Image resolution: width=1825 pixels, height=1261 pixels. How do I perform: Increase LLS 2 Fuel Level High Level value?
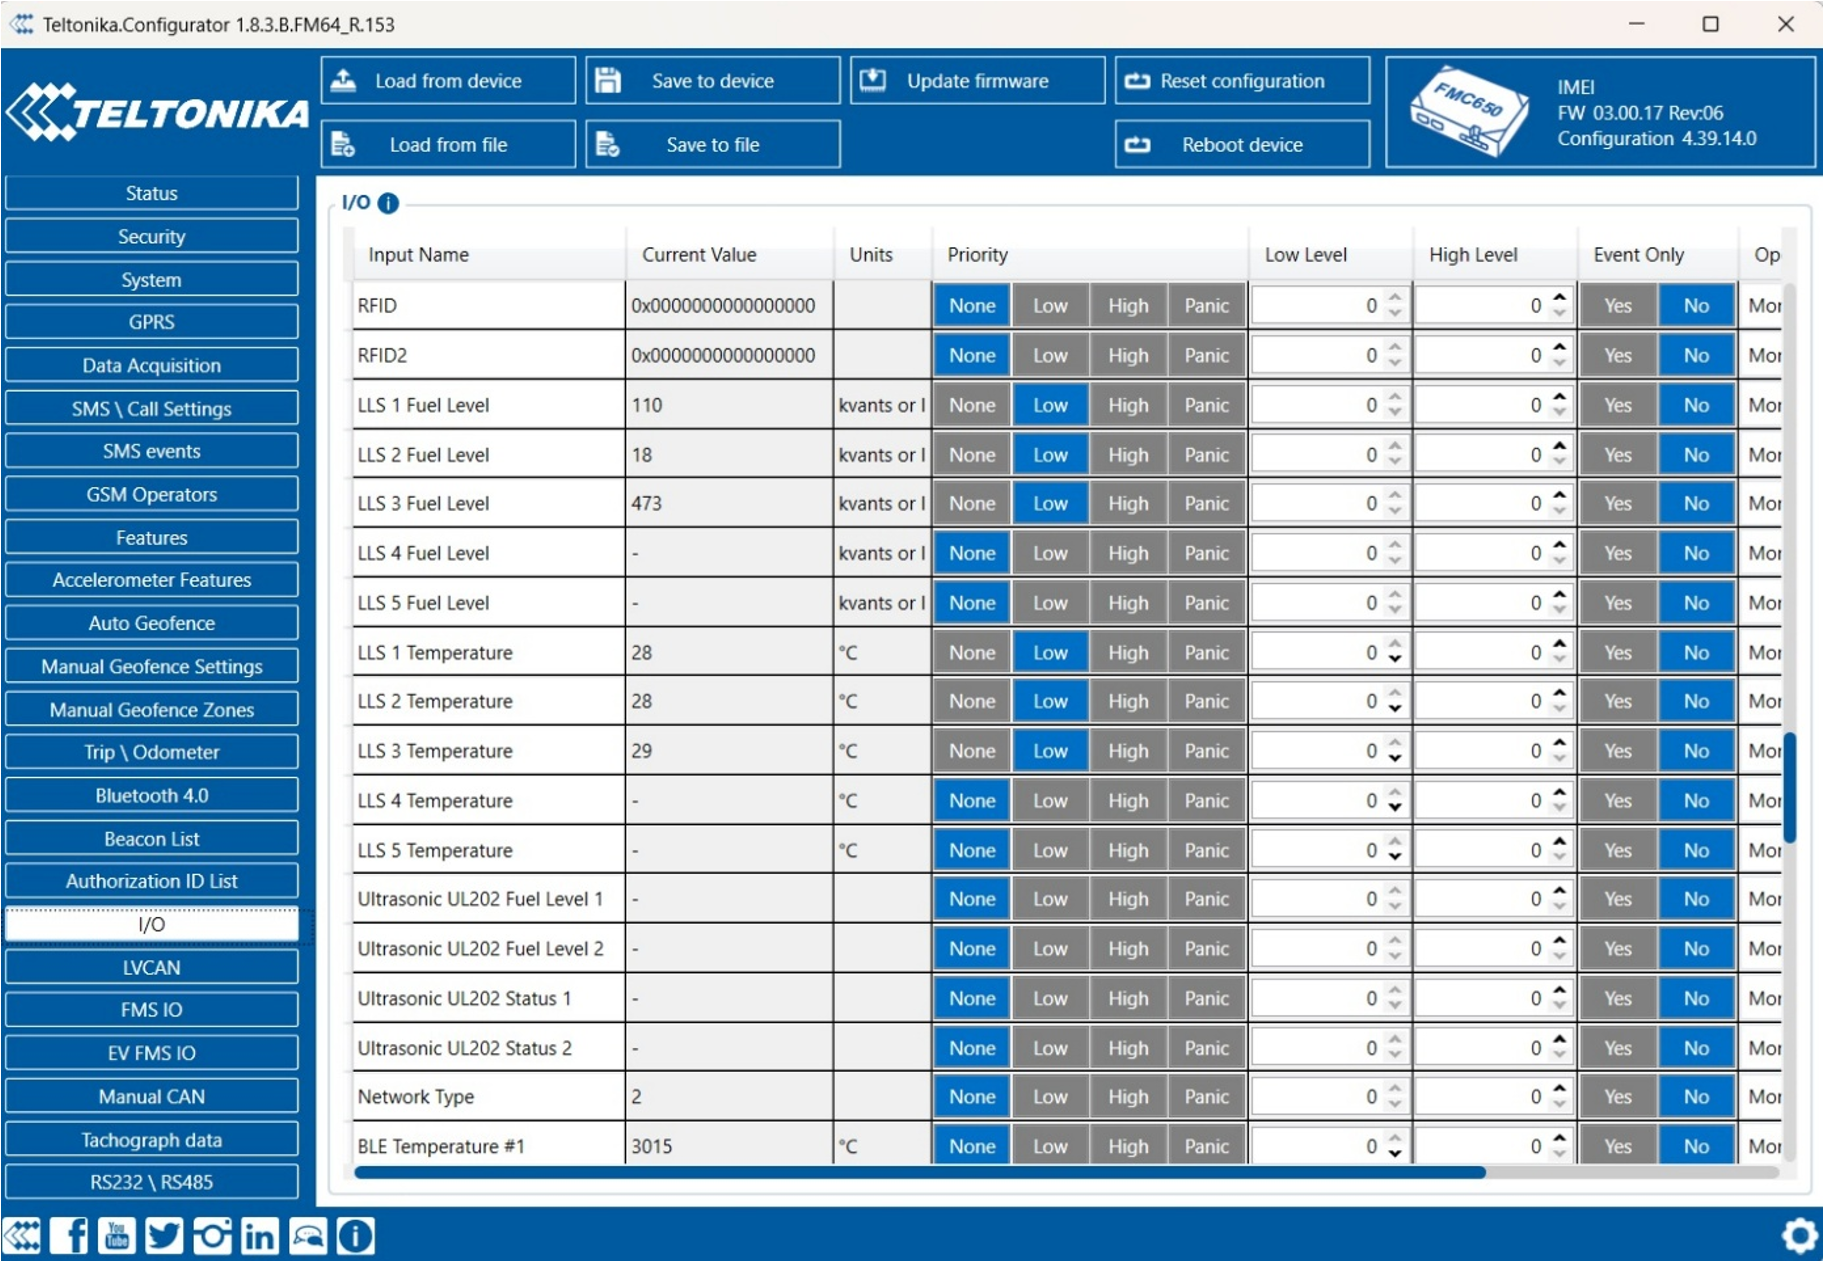point(1560,447)
